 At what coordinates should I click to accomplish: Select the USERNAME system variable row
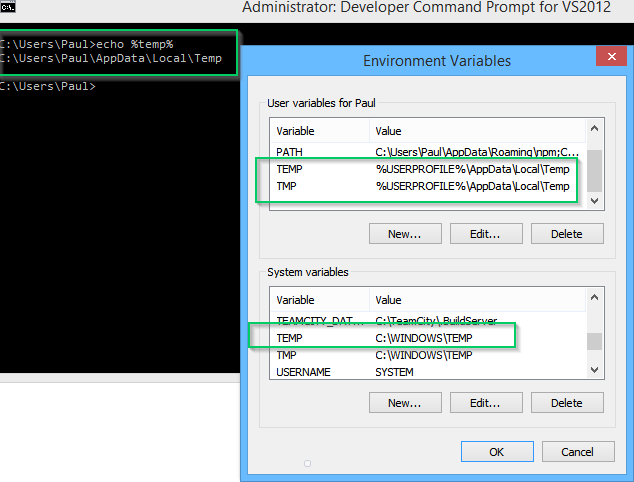[x=427, y=372]
